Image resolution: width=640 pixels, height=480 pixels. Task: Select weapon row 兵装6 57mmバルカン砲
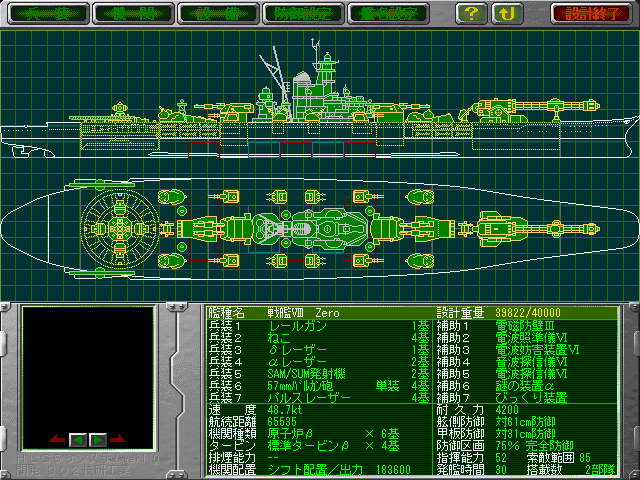[319, 385]
